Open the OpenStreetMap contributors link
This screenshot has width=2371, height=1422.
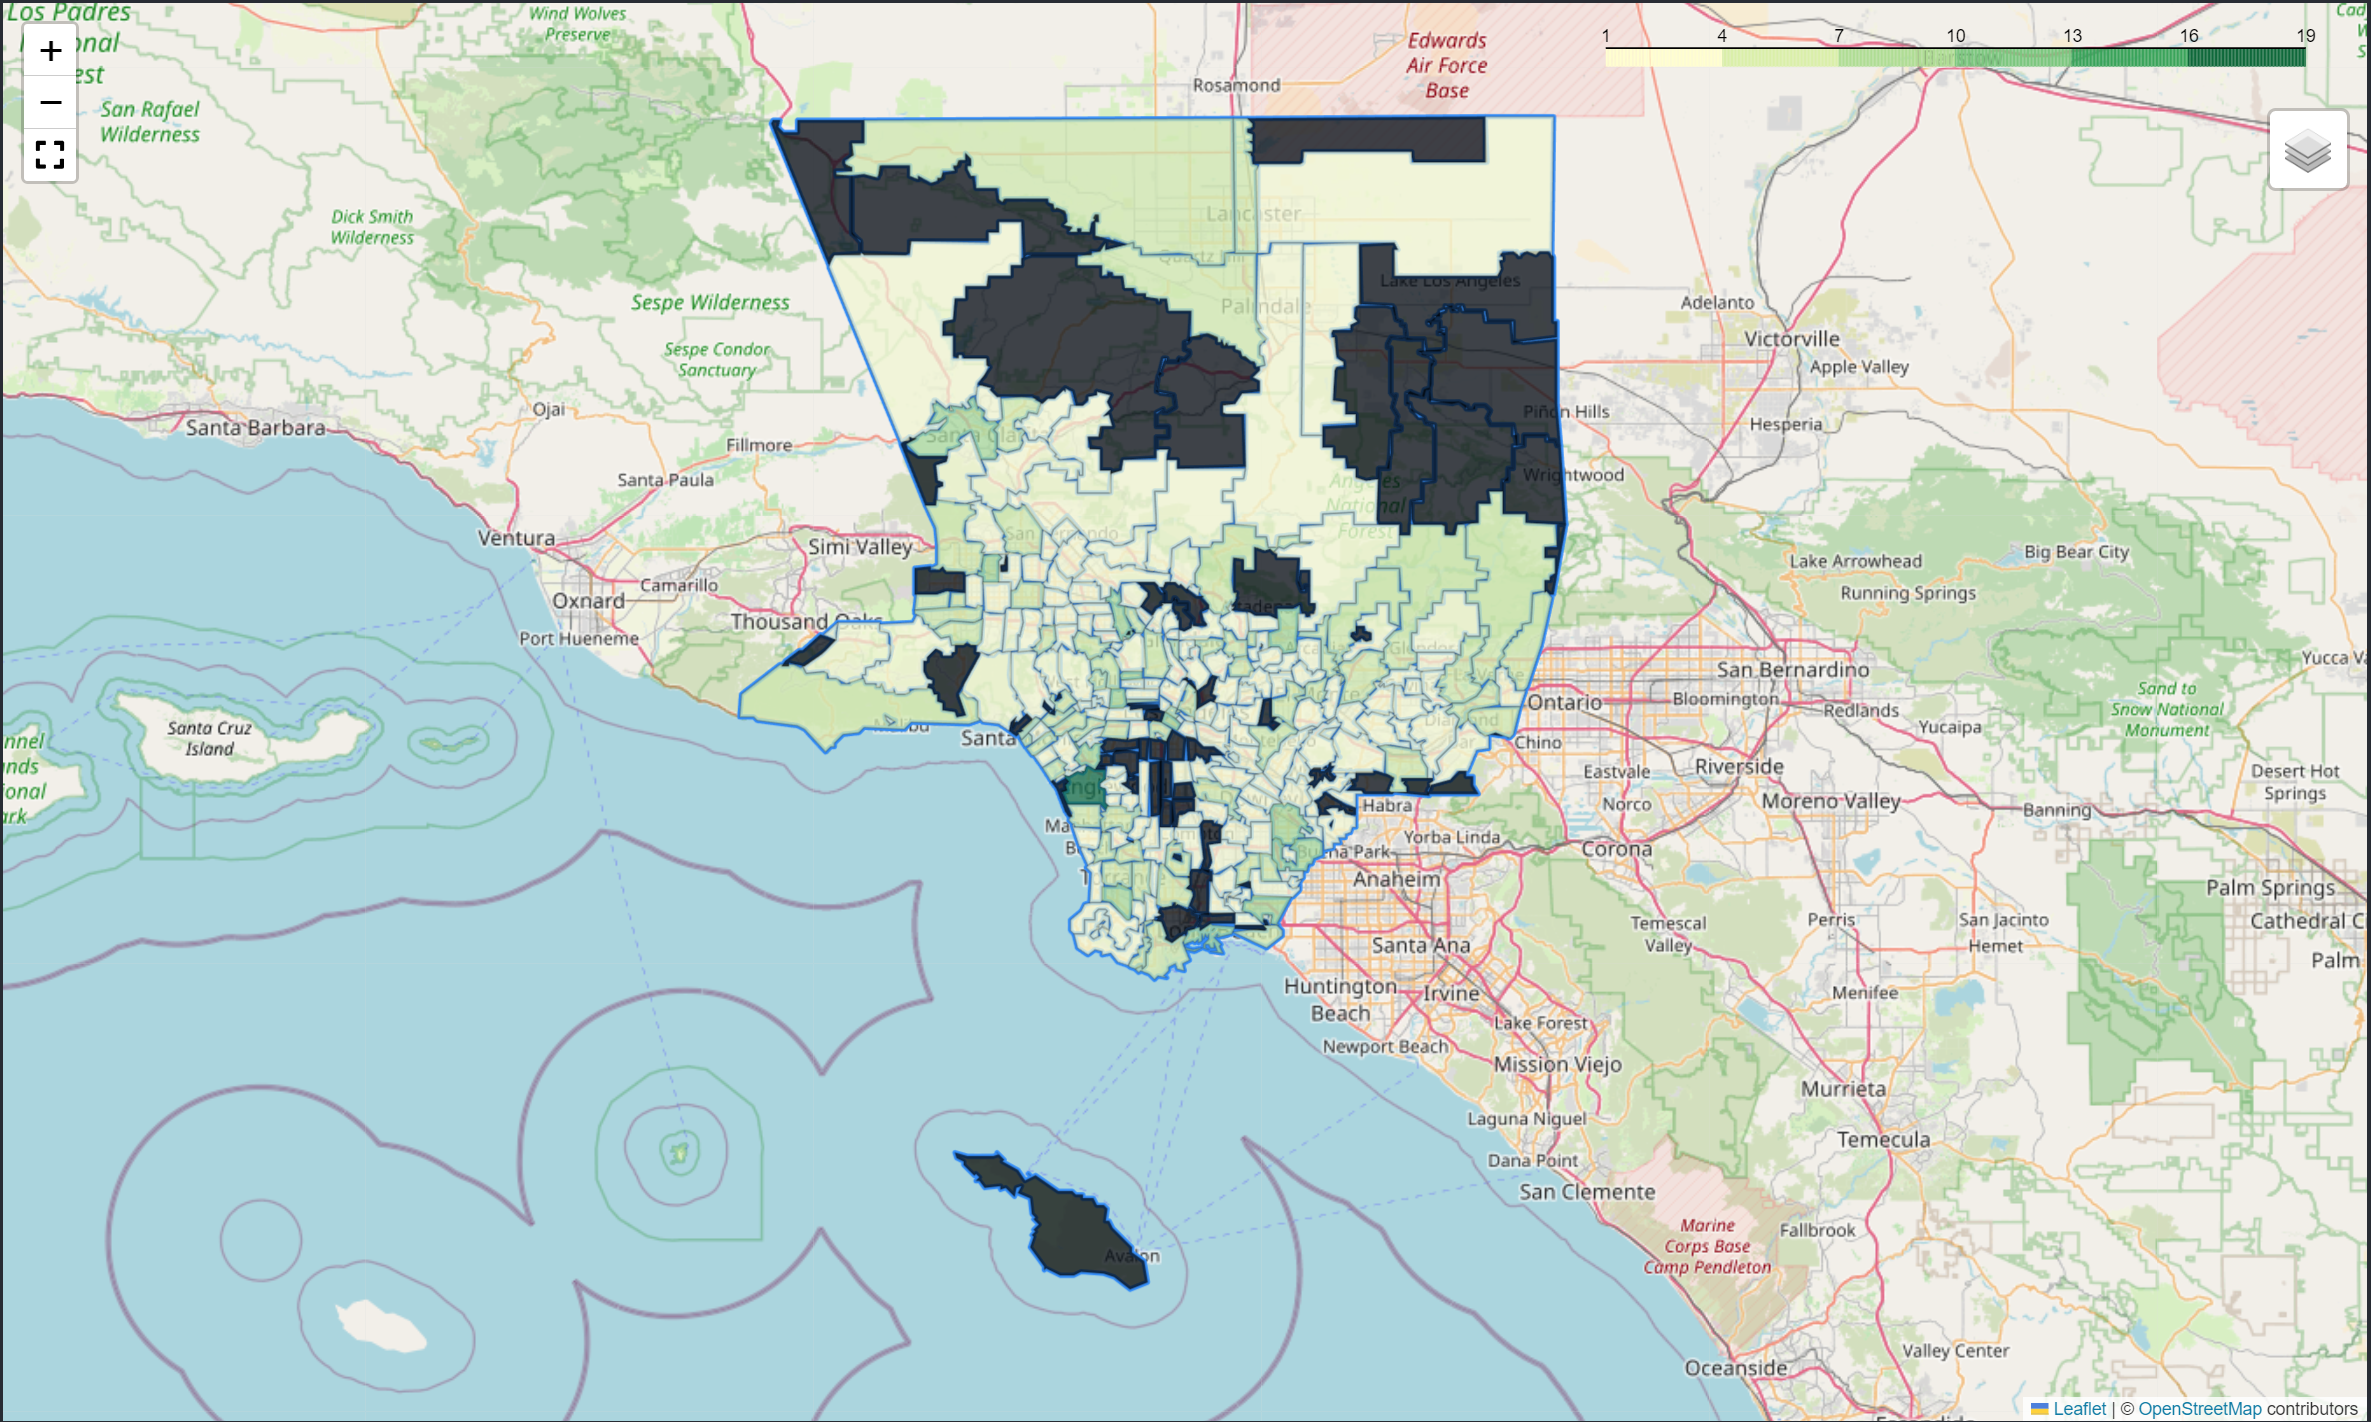(x=2199, y=1408)
